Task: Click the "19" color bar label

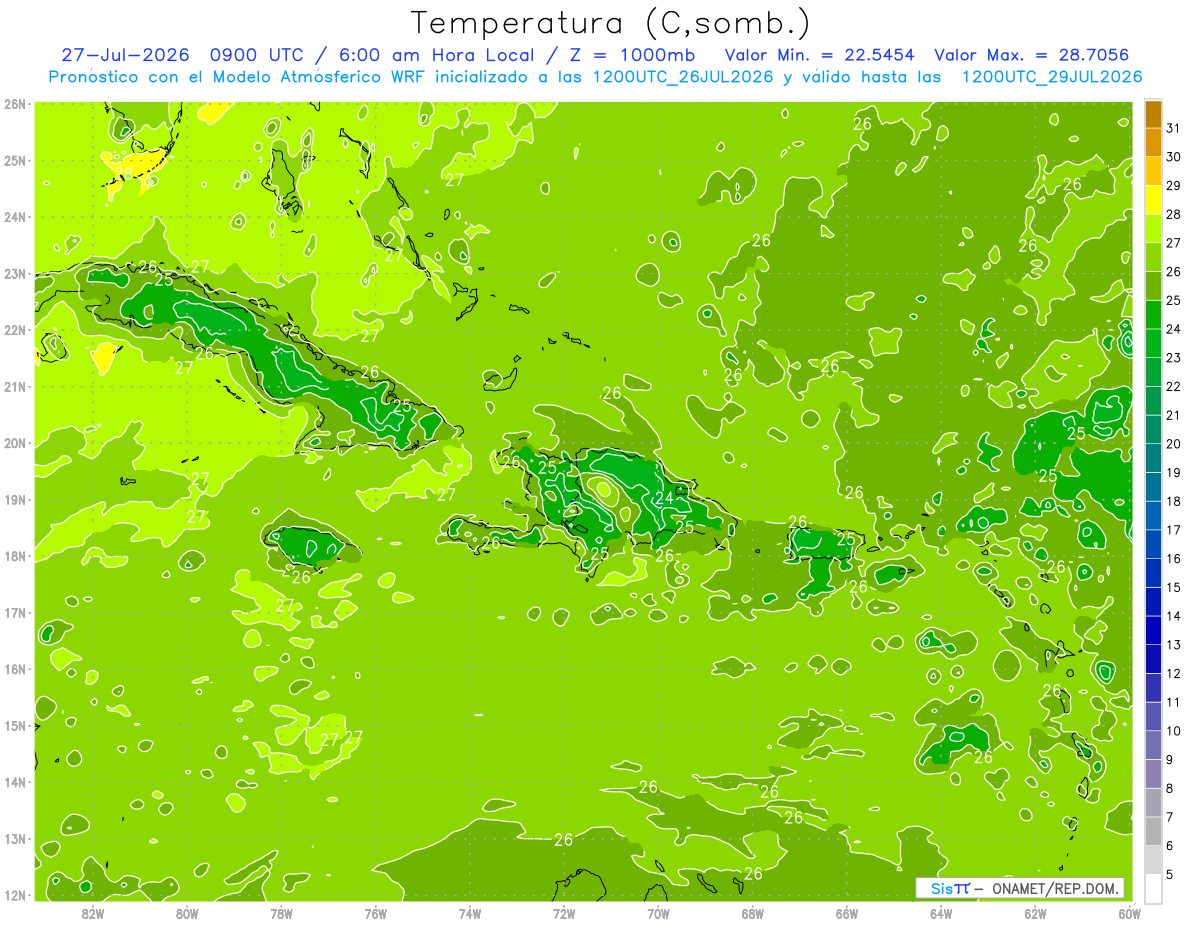Action: click(1174, 473)
